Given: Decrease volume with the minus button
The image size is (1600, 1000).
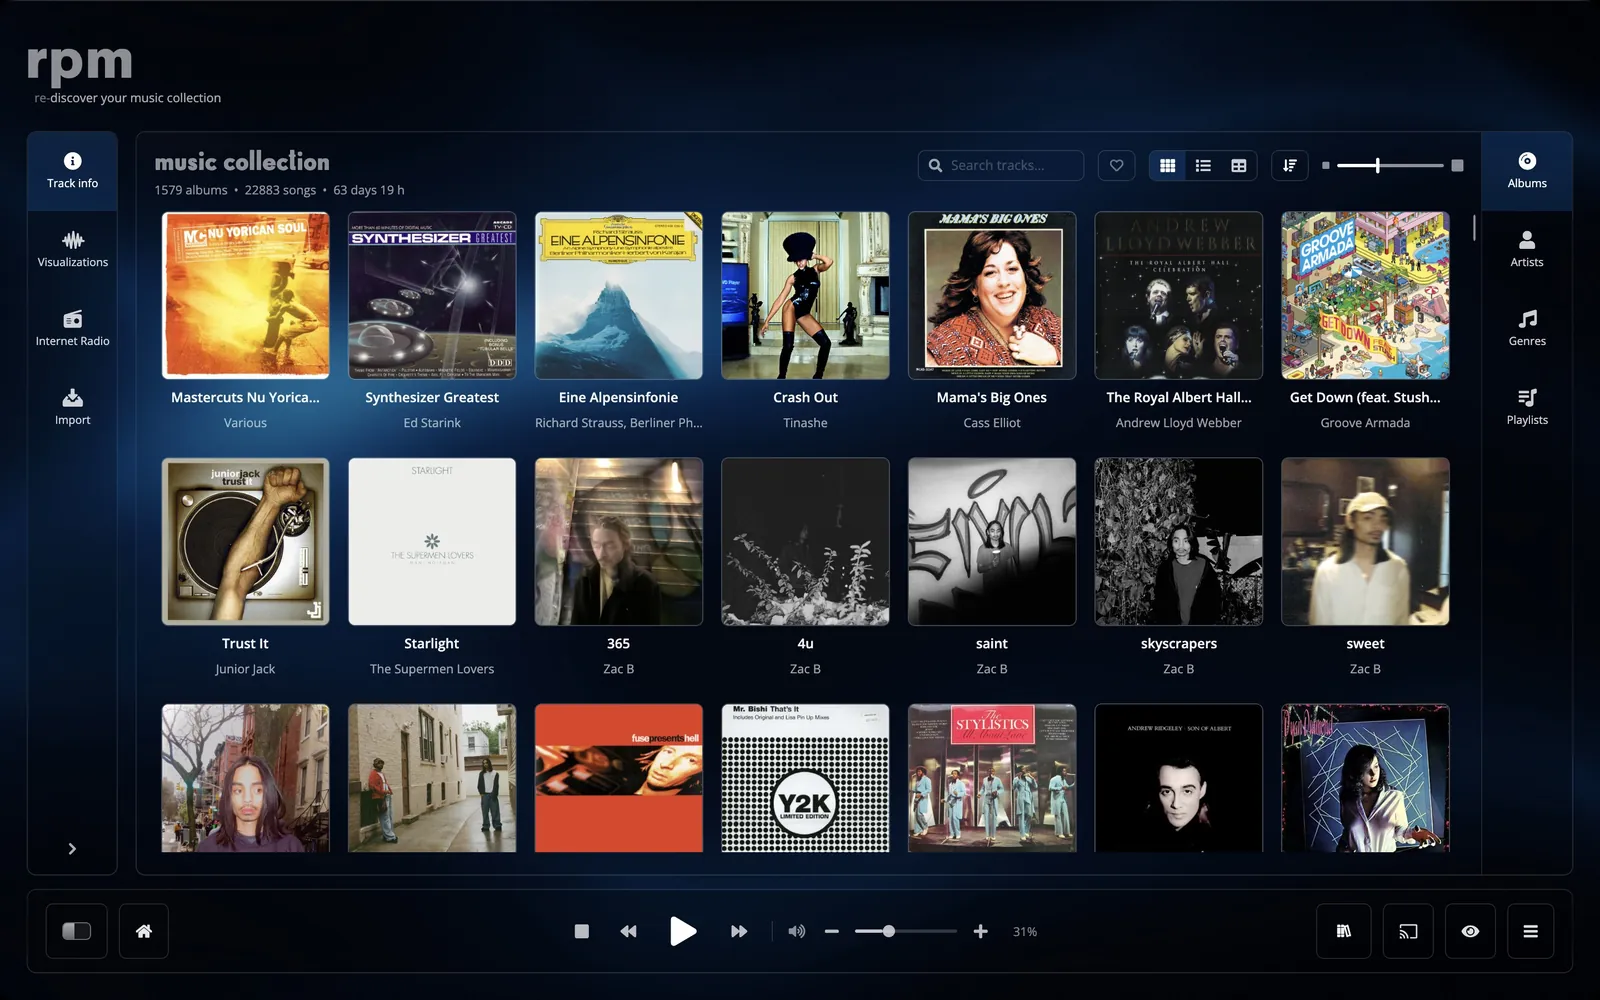Looking at the screenshot, I should point(832,931).
